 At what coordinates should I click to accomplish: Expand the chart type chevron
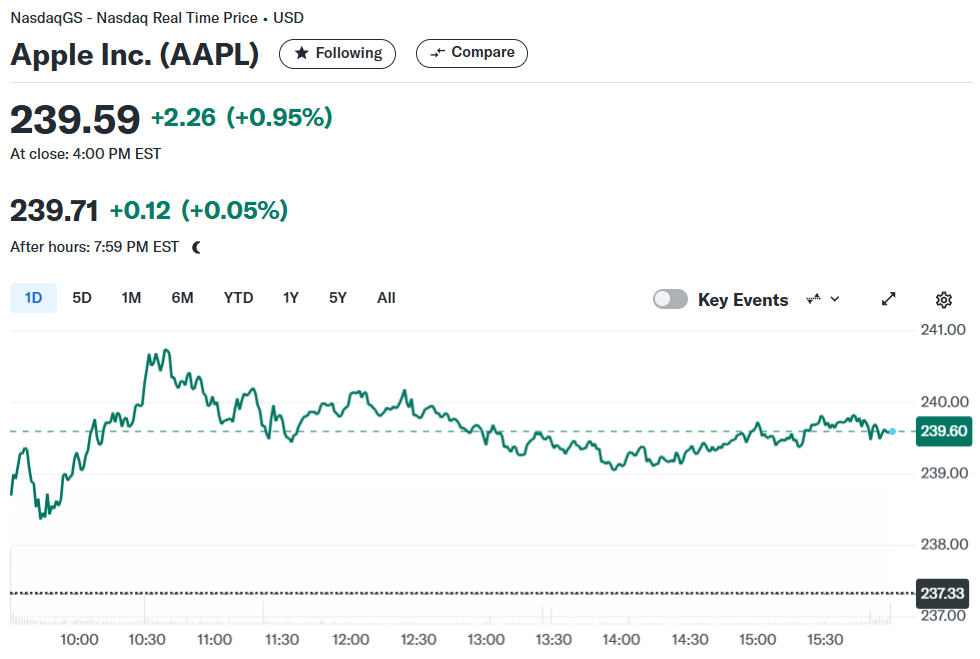click(x=835, y=299)
